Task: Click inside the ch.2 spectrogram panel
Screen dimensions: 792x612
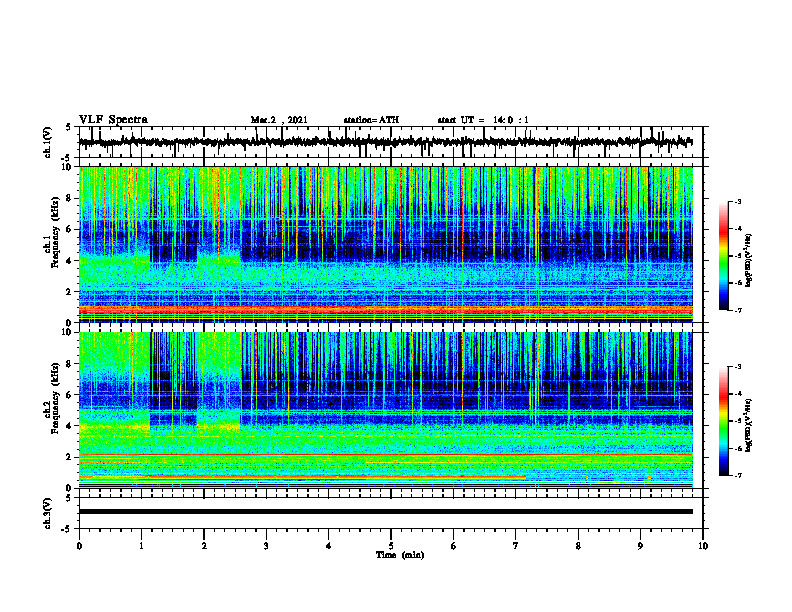Action: (385, 410)
